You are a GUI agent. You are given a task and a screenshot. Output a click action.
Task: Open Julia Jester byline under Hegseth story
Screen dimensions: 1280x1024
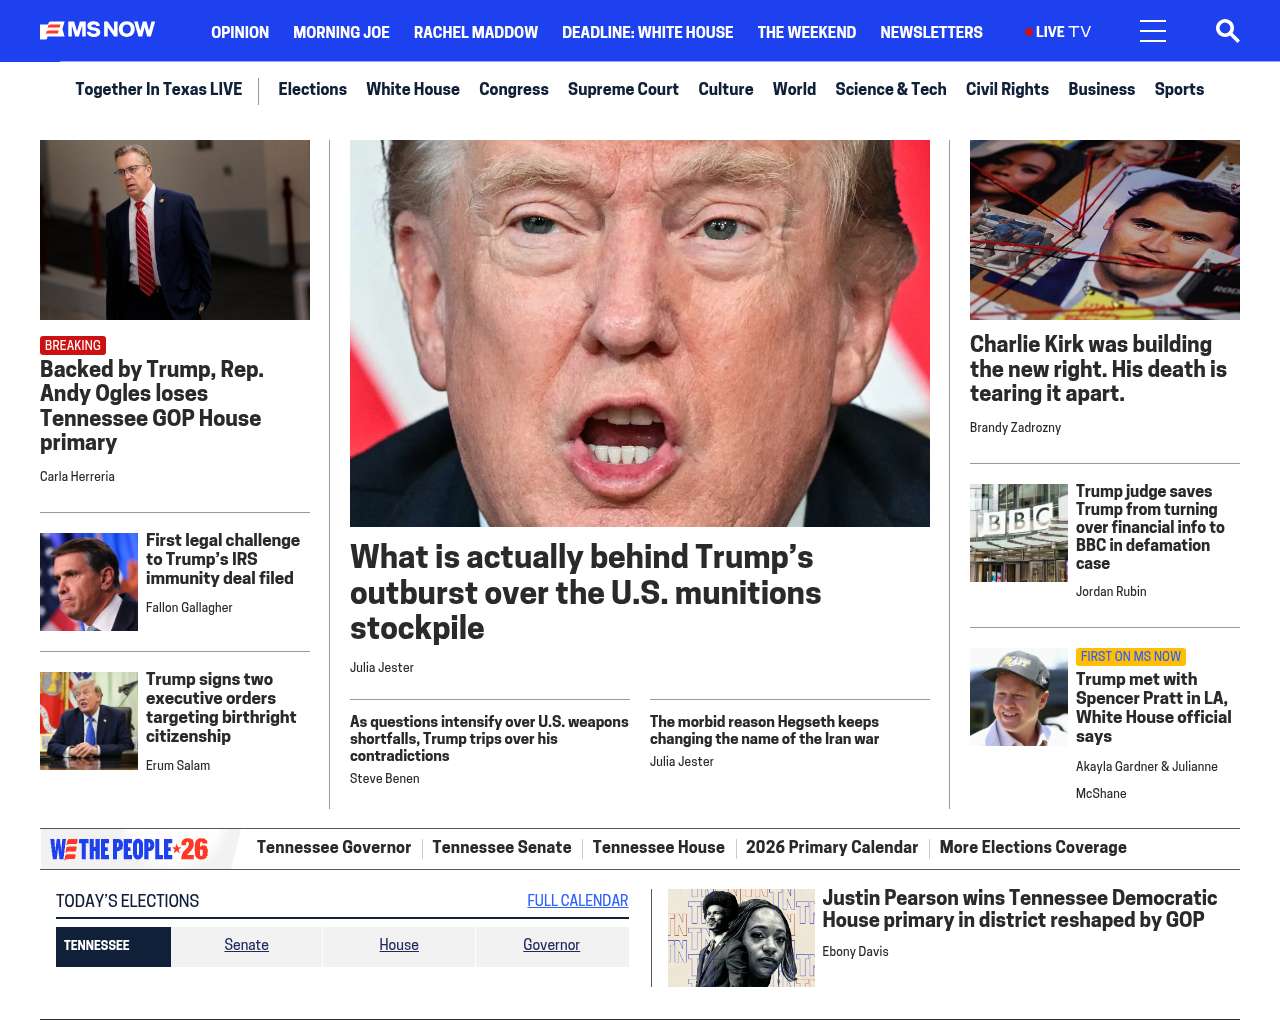pos(682,762)
